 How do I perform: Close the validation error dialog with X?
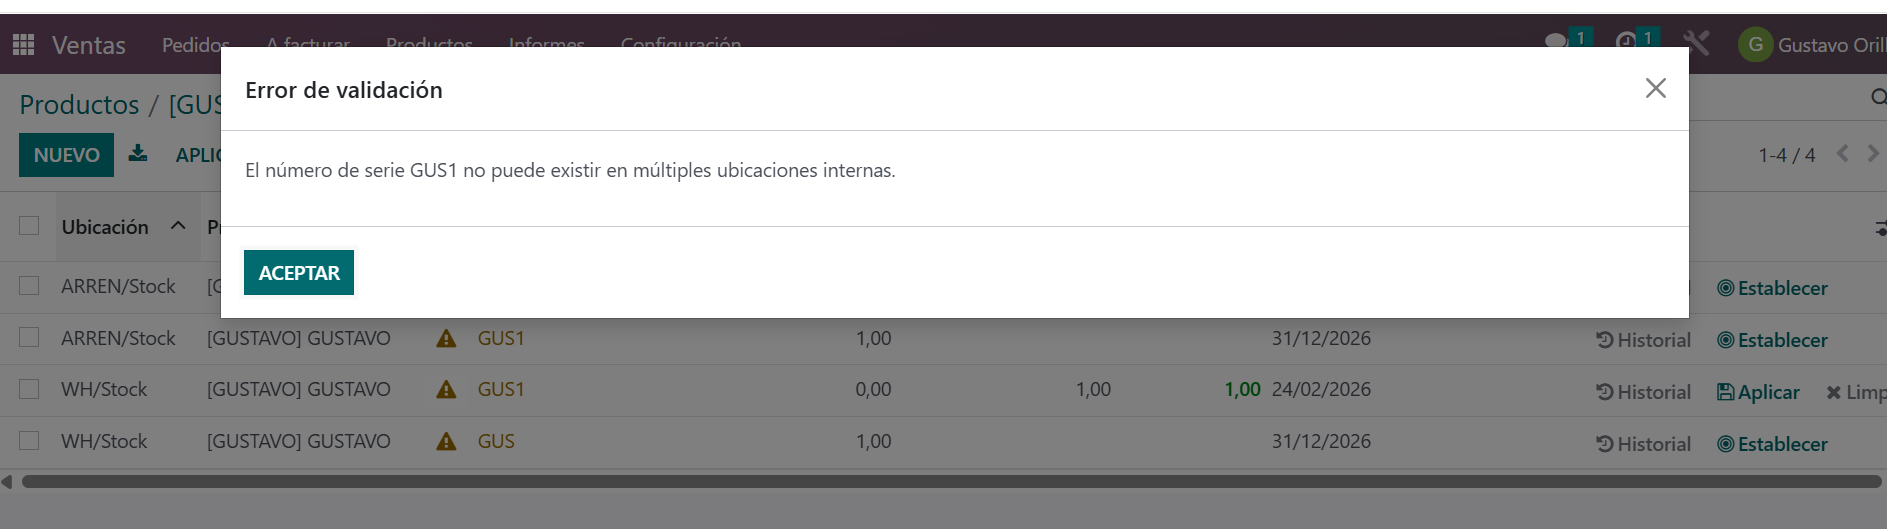pos(1655,88)
